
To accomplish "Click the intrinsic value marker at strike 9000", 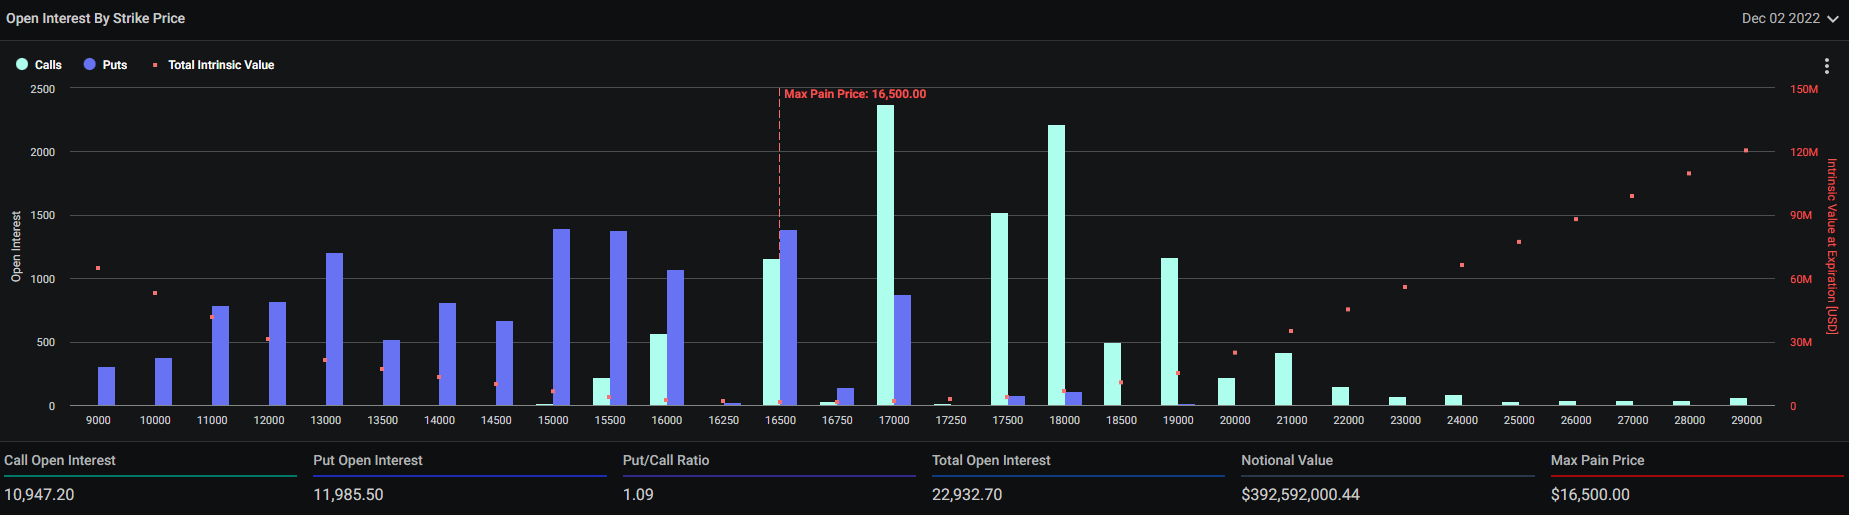I will point(98,268).
